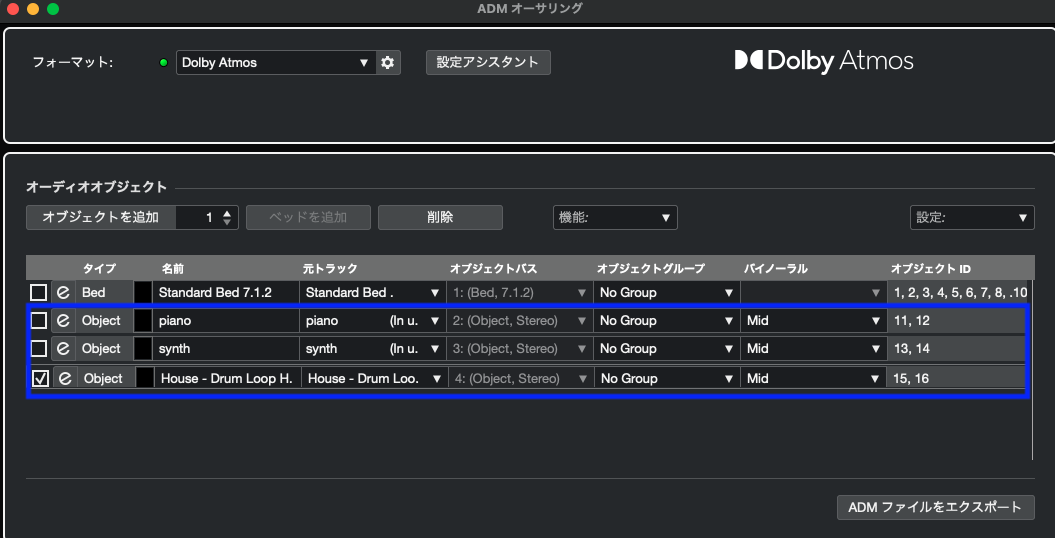
Task: Open object group dropdown for House Drum Loop
Action: coord(666,379)
